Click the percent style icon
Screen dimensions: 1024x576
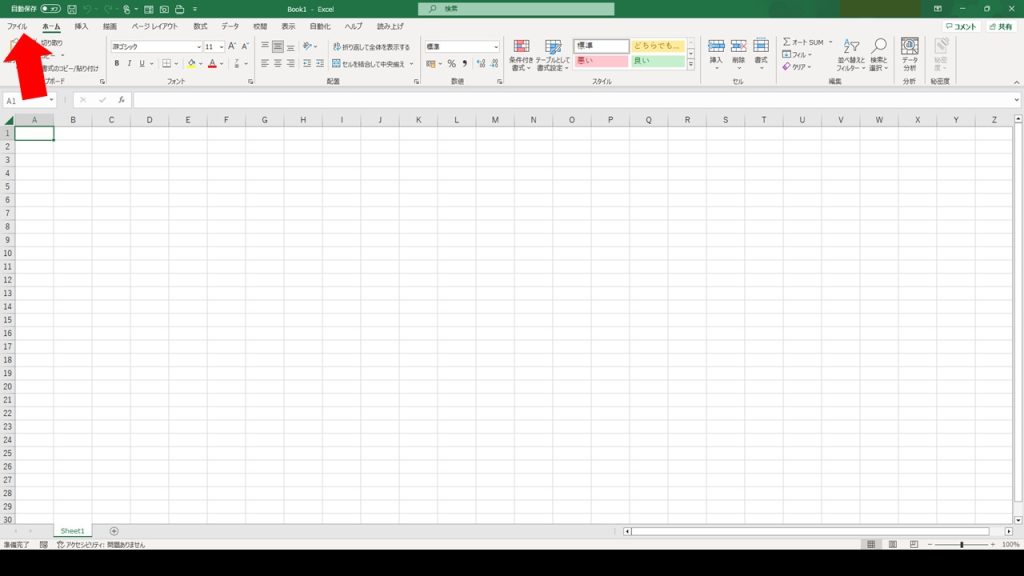coord(451,64)
